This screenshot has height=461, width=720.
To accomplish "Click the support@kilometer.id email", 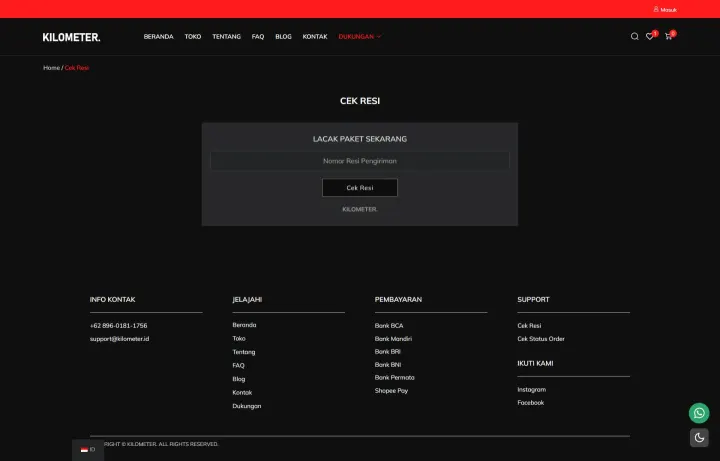I will 119,339.
